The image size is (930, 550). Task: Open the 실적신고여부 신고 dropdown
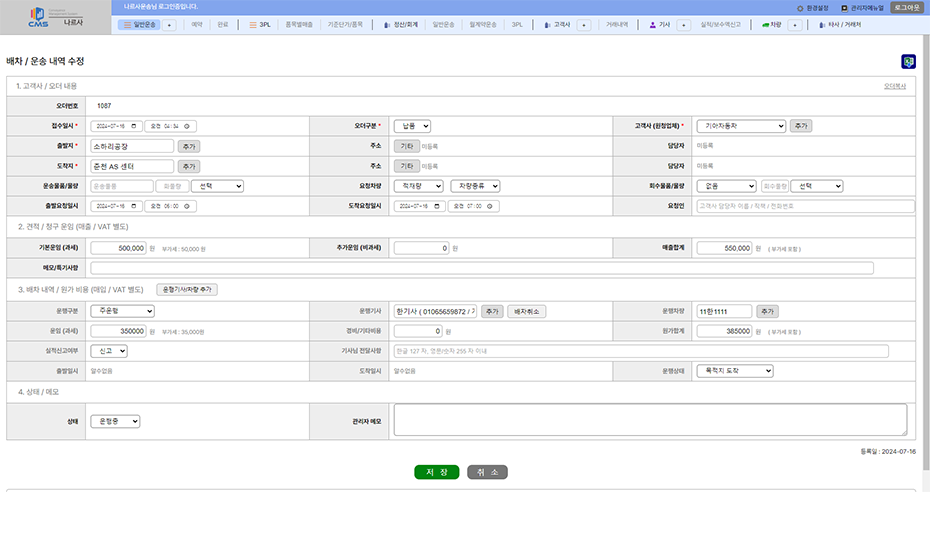coord(109,351)
